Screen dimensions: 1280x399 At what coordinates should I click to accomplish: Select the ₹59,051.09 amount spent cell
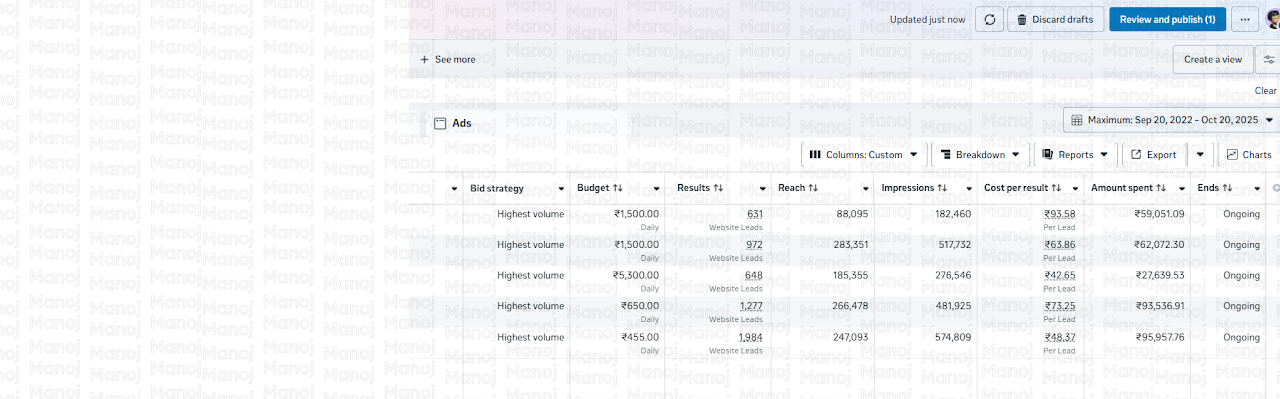point(1159,214)
